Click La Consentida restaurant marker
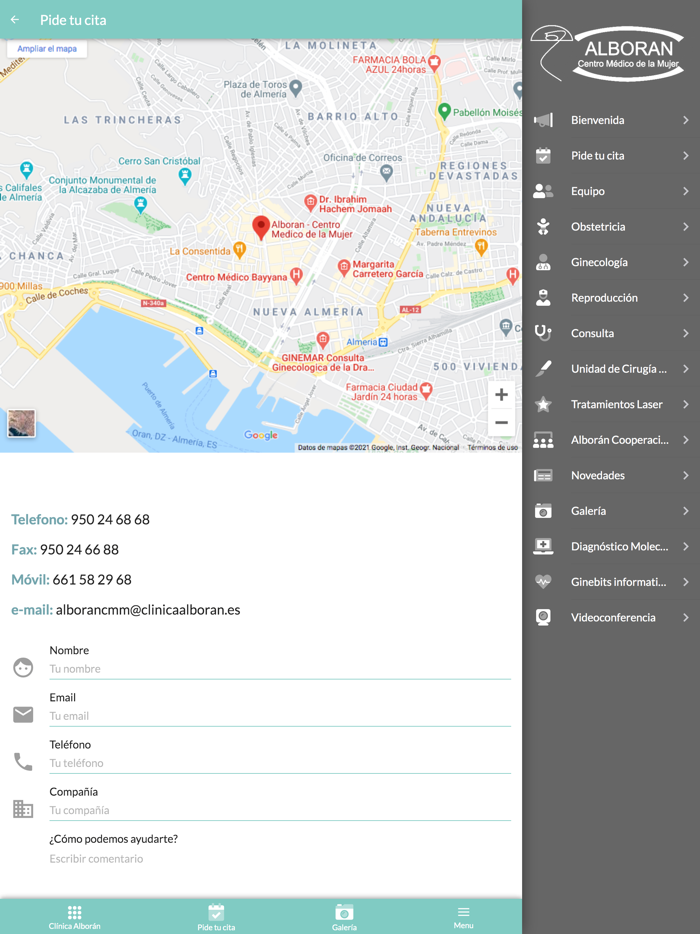Screen dimensions: 700x934 click(239, 250)
